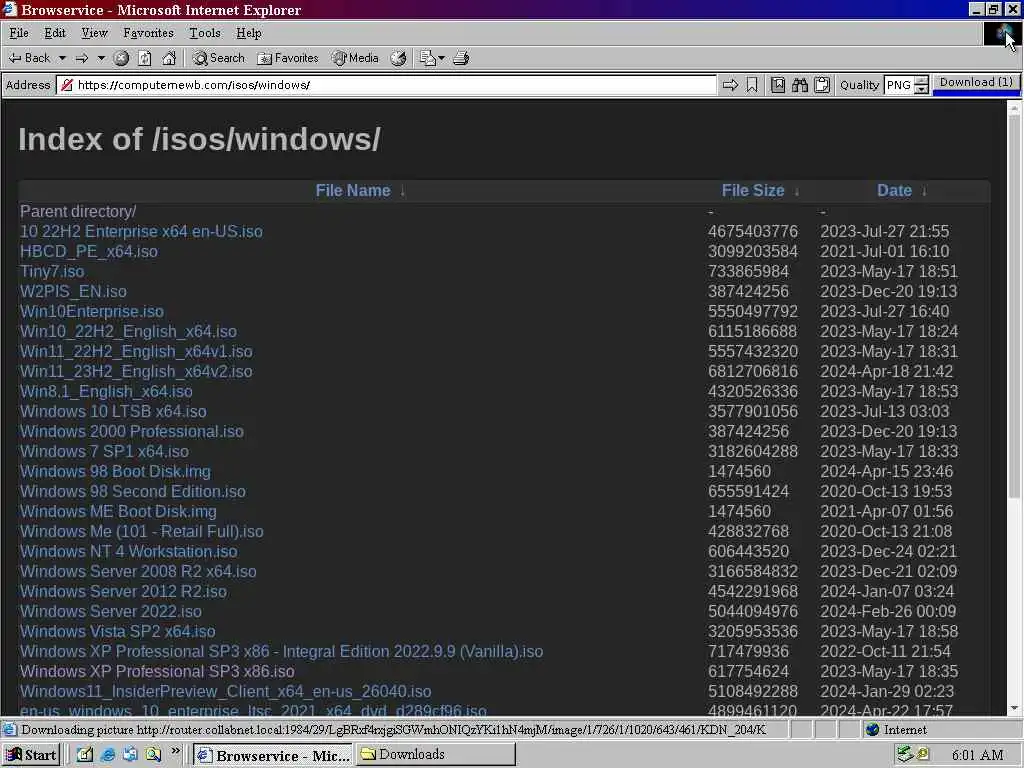
Task: Click the arrow beside File Size header
Action: (x=797, y=191)
